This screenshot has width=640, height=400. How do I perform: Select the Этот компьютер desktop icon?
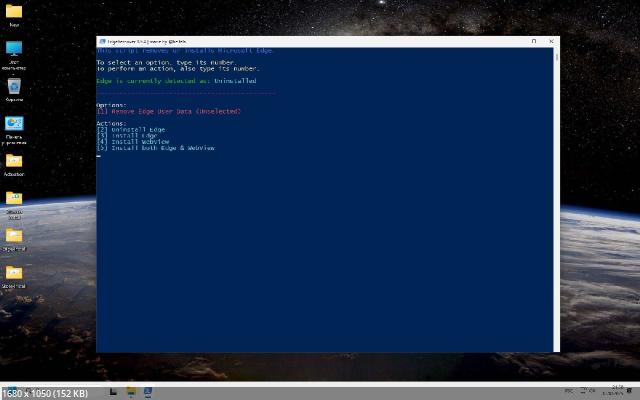14,49
